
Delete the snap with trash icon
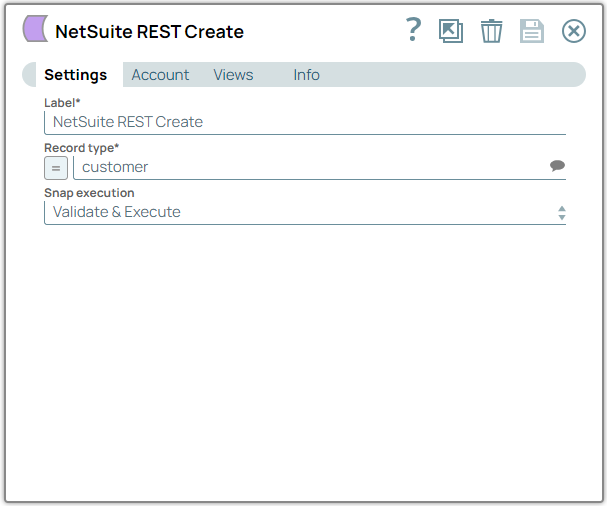tap(492, 31)
